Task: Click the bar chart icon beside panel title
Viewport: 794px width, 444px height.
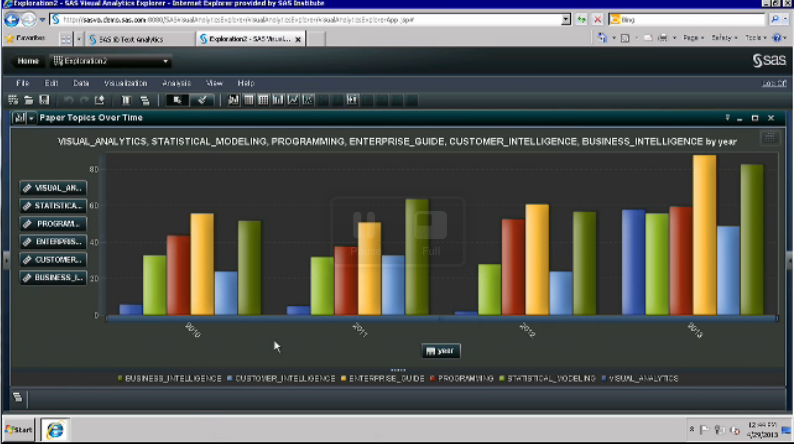Action: click(19, 118)
